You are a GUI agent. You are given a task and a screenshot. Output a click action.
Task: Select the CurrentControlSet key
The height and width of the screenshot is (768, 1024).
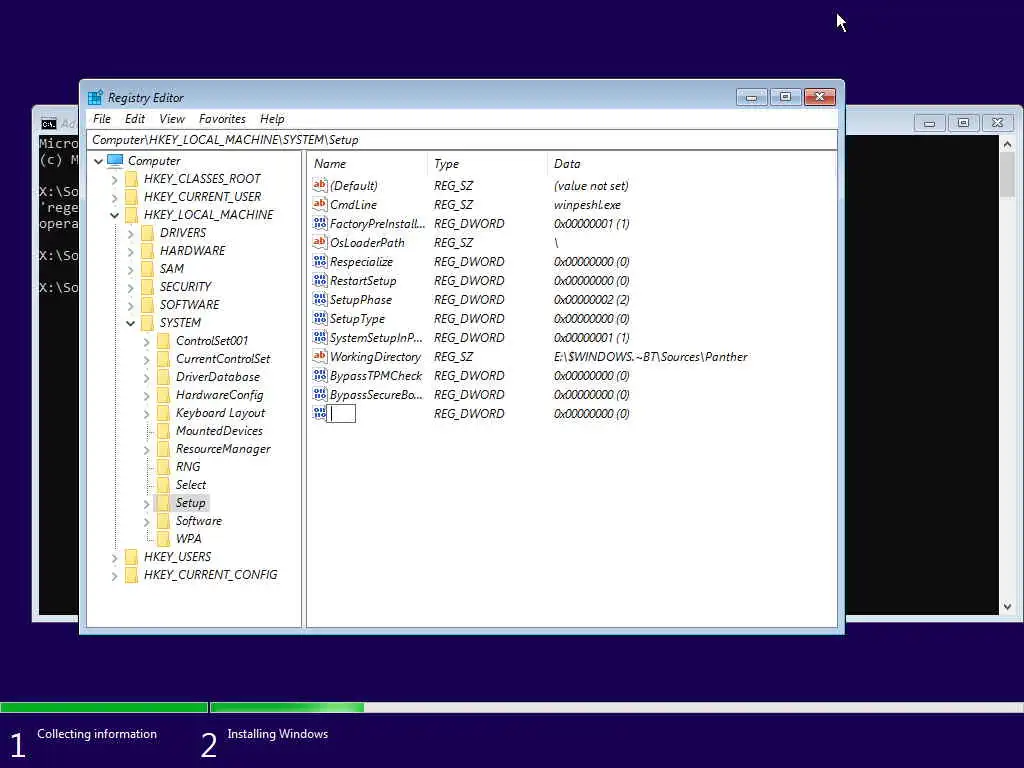tap(223, 359)
